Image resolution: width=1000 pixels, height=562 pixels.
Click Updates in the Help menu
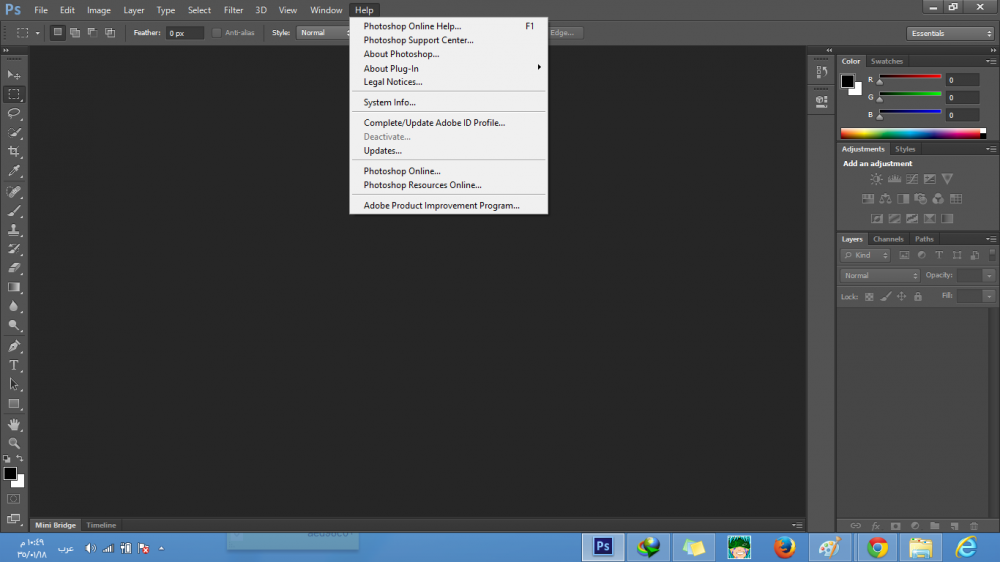click(x=382, y=151)
